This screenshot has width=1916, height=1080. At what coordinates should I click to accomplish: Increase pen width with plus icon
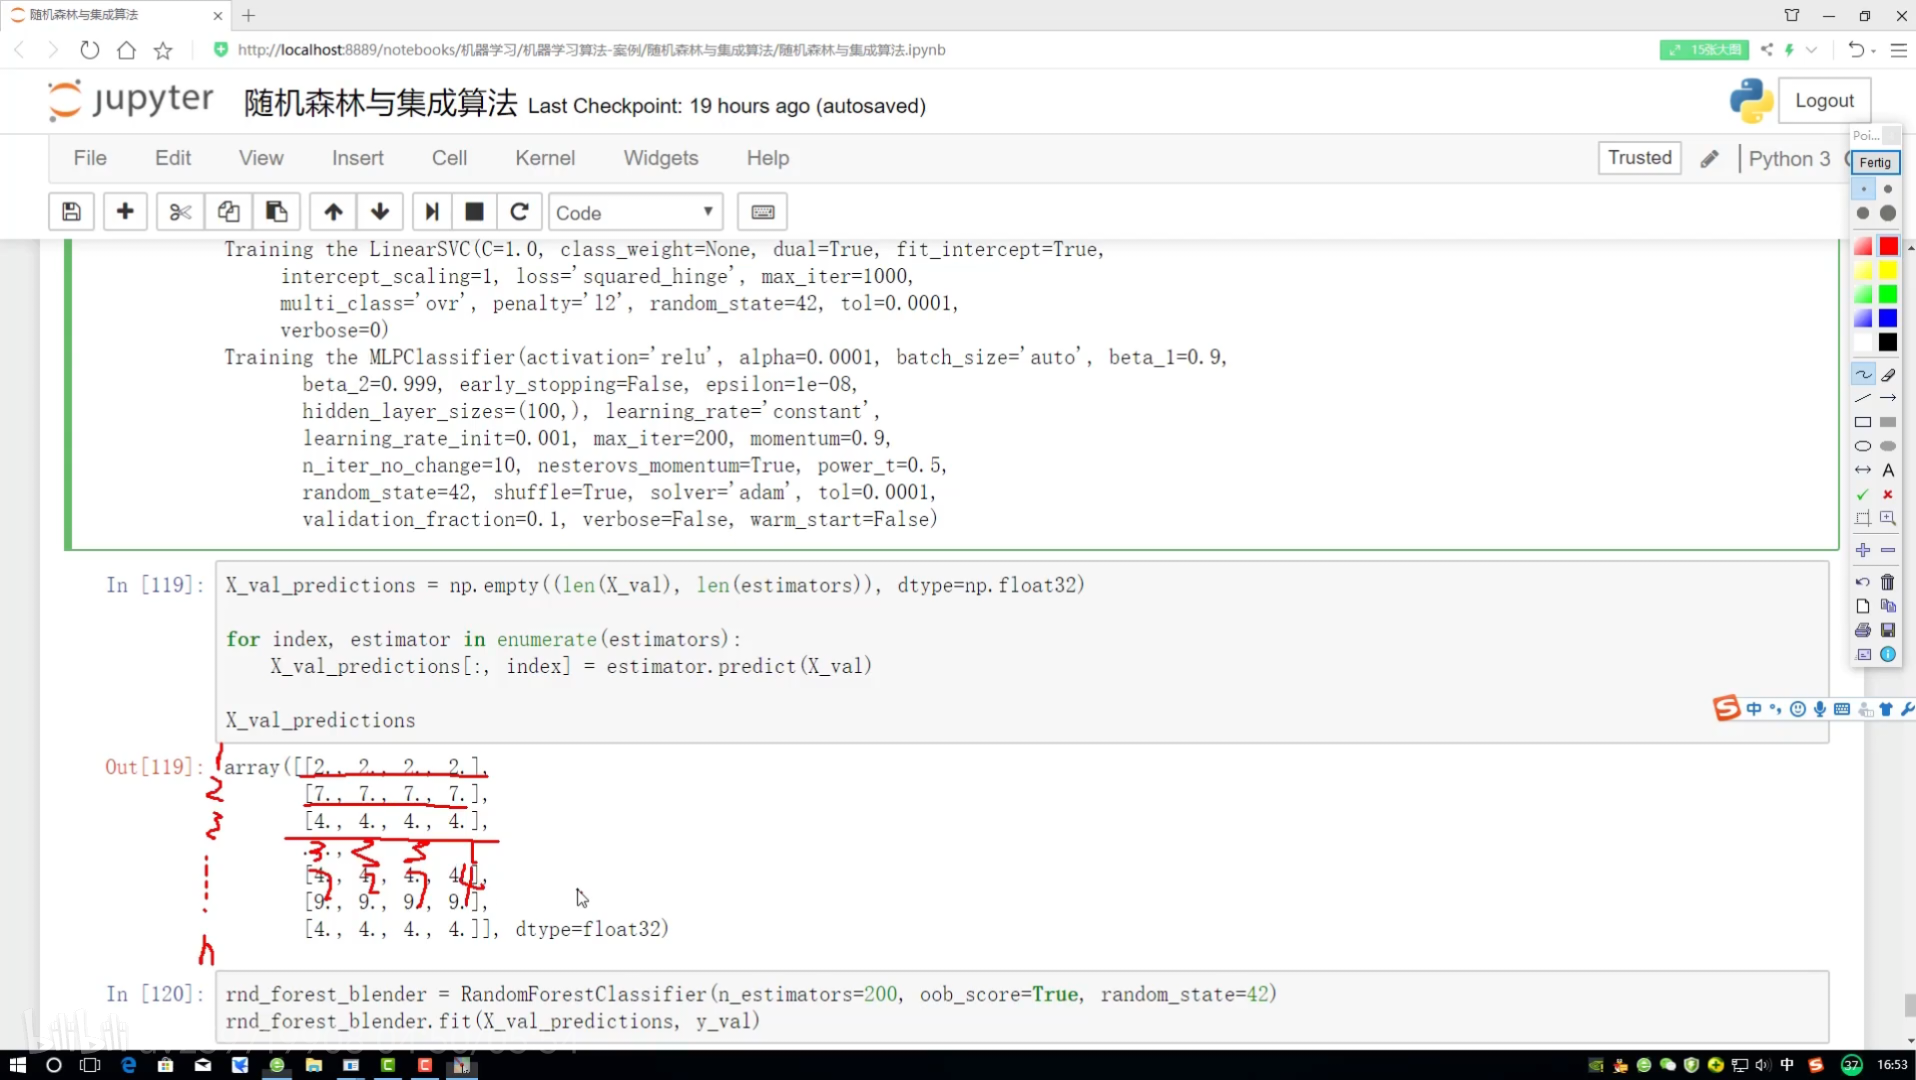pos(1863,550)
